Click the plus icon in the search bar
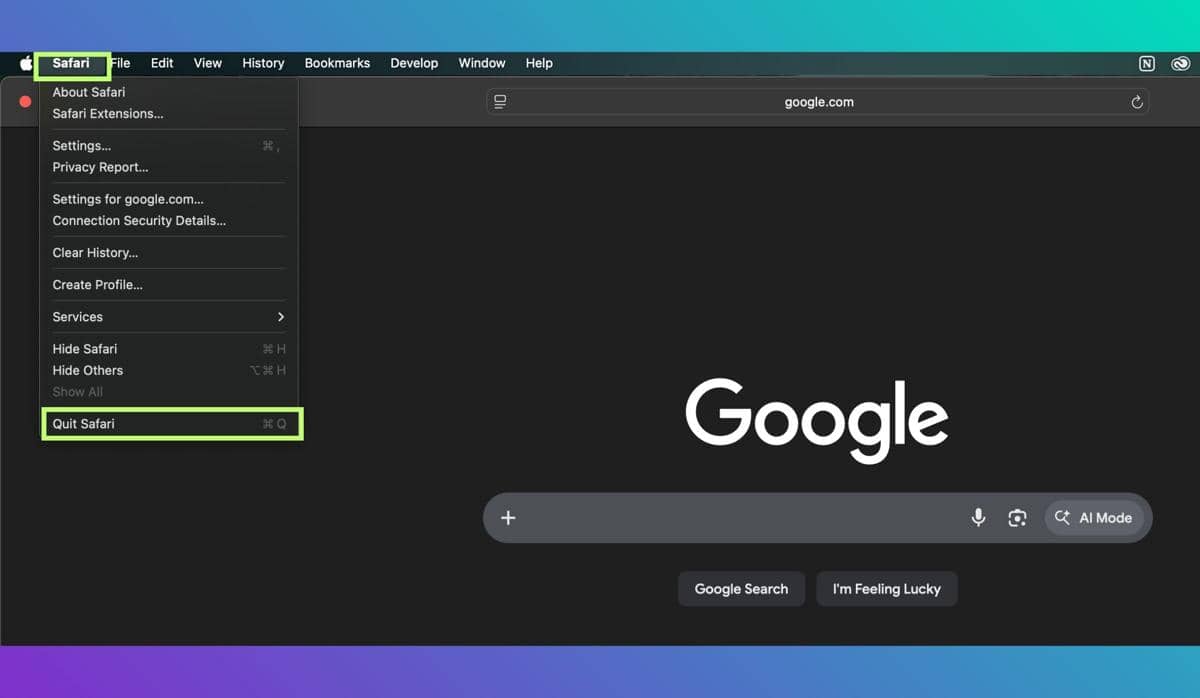Image resolution: width=1200 pixels, height=698 pixels. (508, 518)
